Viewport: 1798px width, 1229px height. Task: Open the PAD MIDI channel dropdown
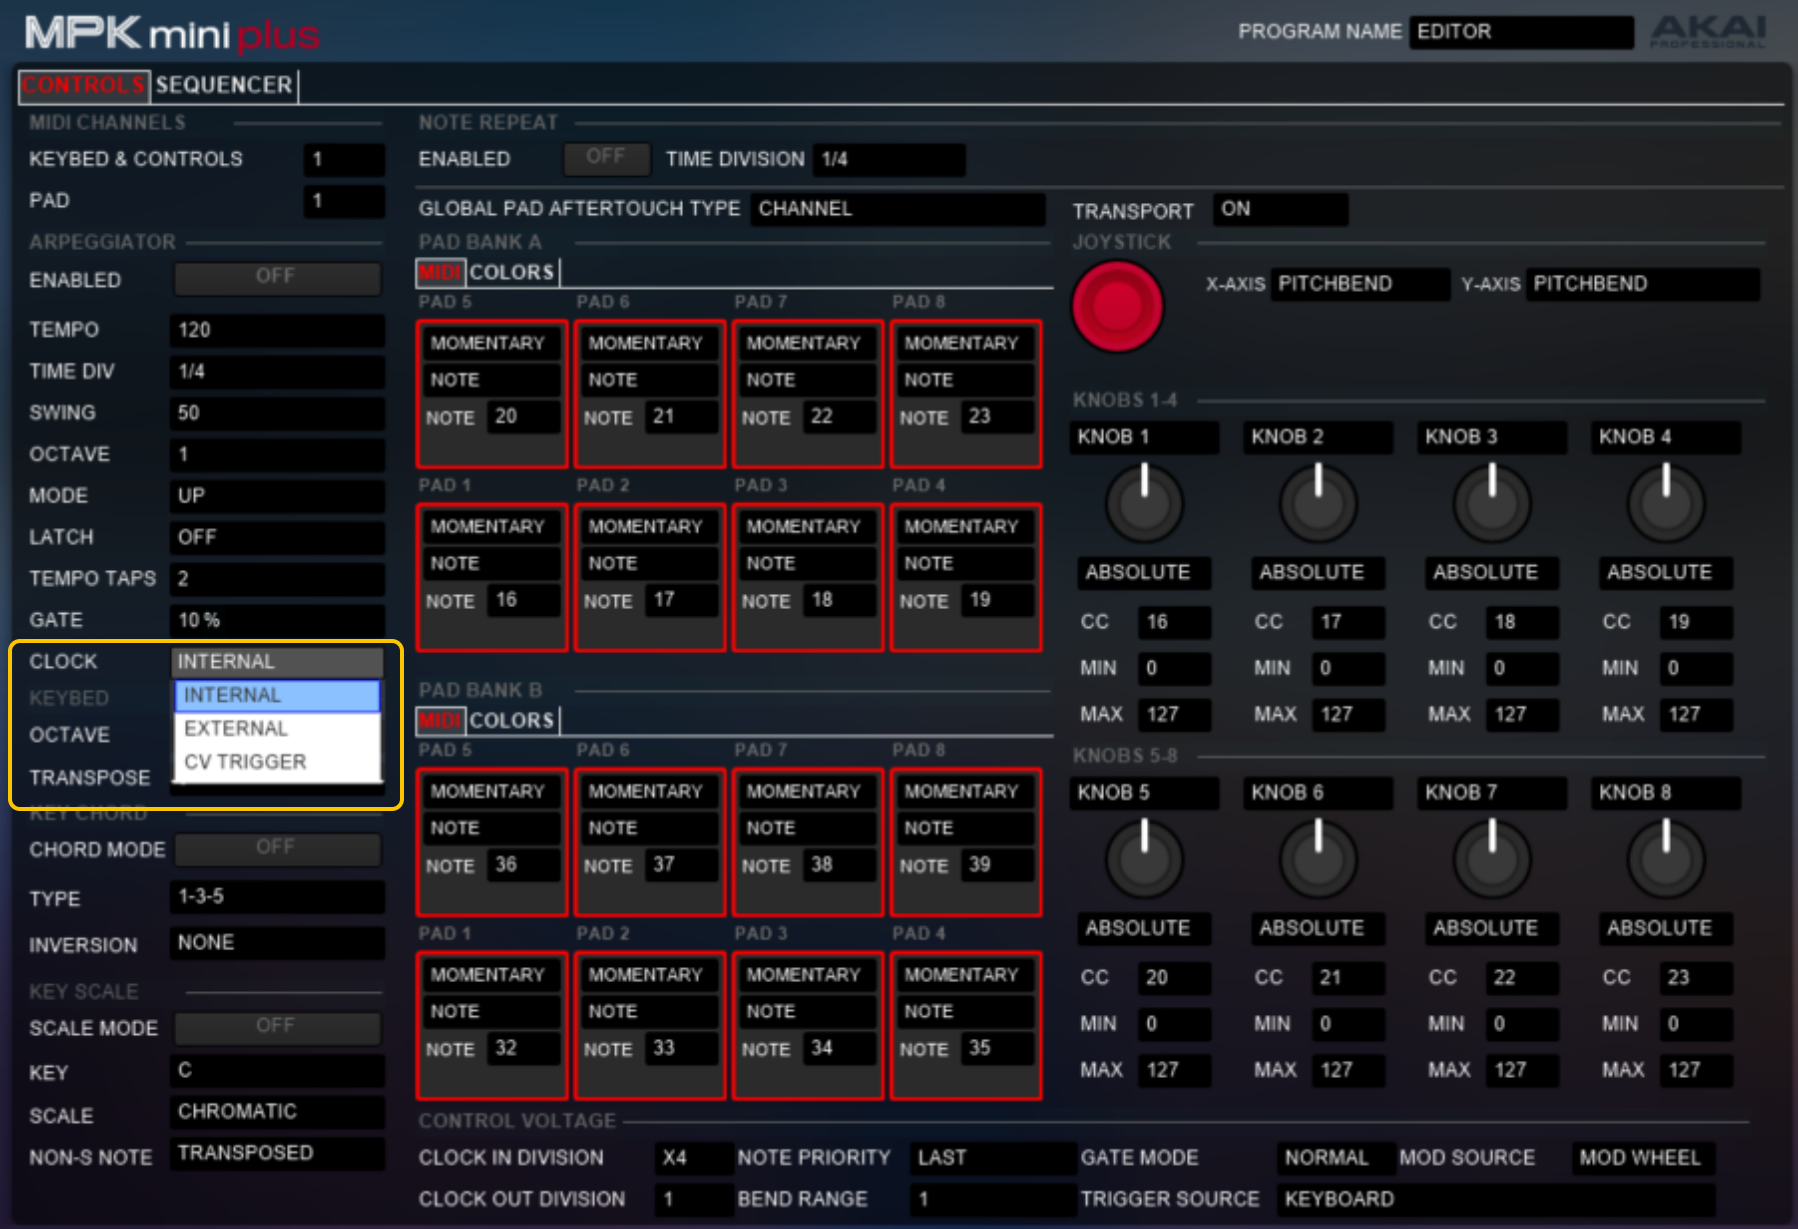coord(344,201)
